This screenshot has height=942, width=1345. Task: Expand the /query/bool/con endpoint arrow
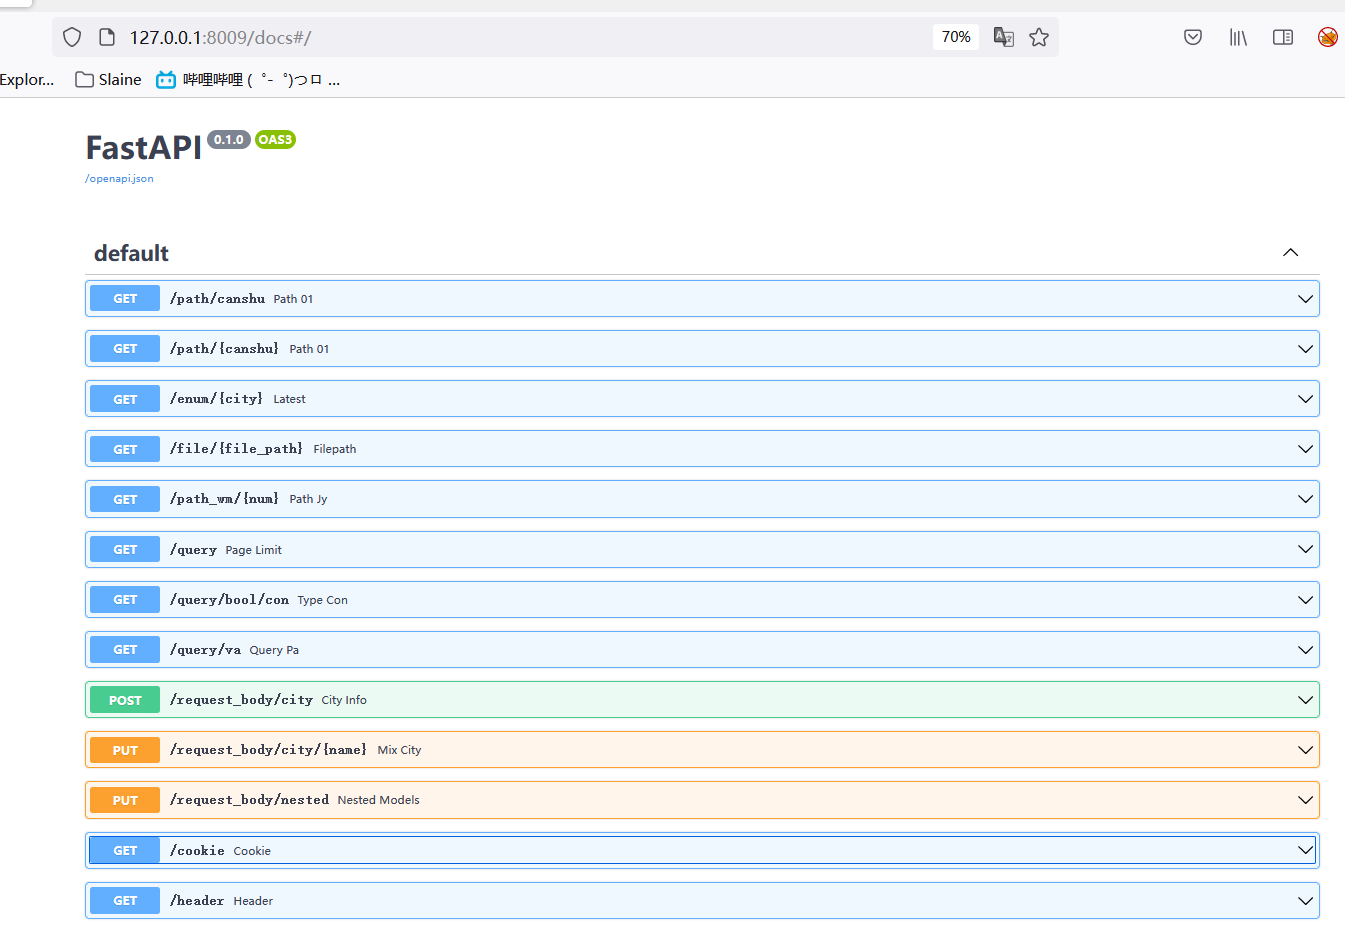[1305, 600]
